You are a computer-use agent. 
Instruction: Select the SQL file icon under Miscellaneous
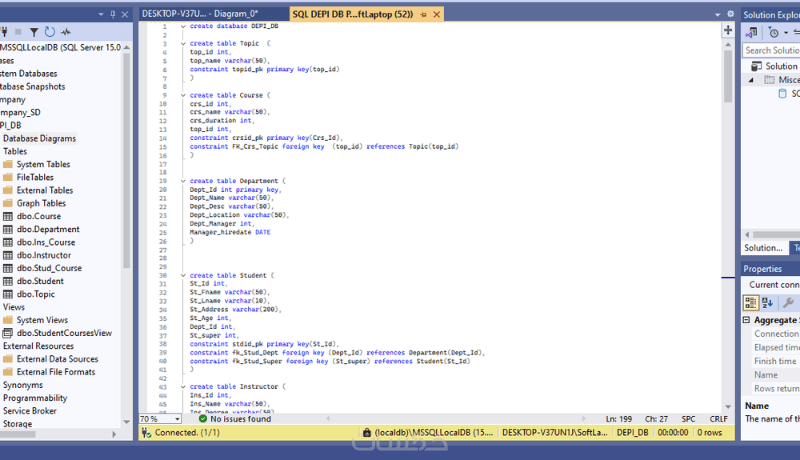782,93
